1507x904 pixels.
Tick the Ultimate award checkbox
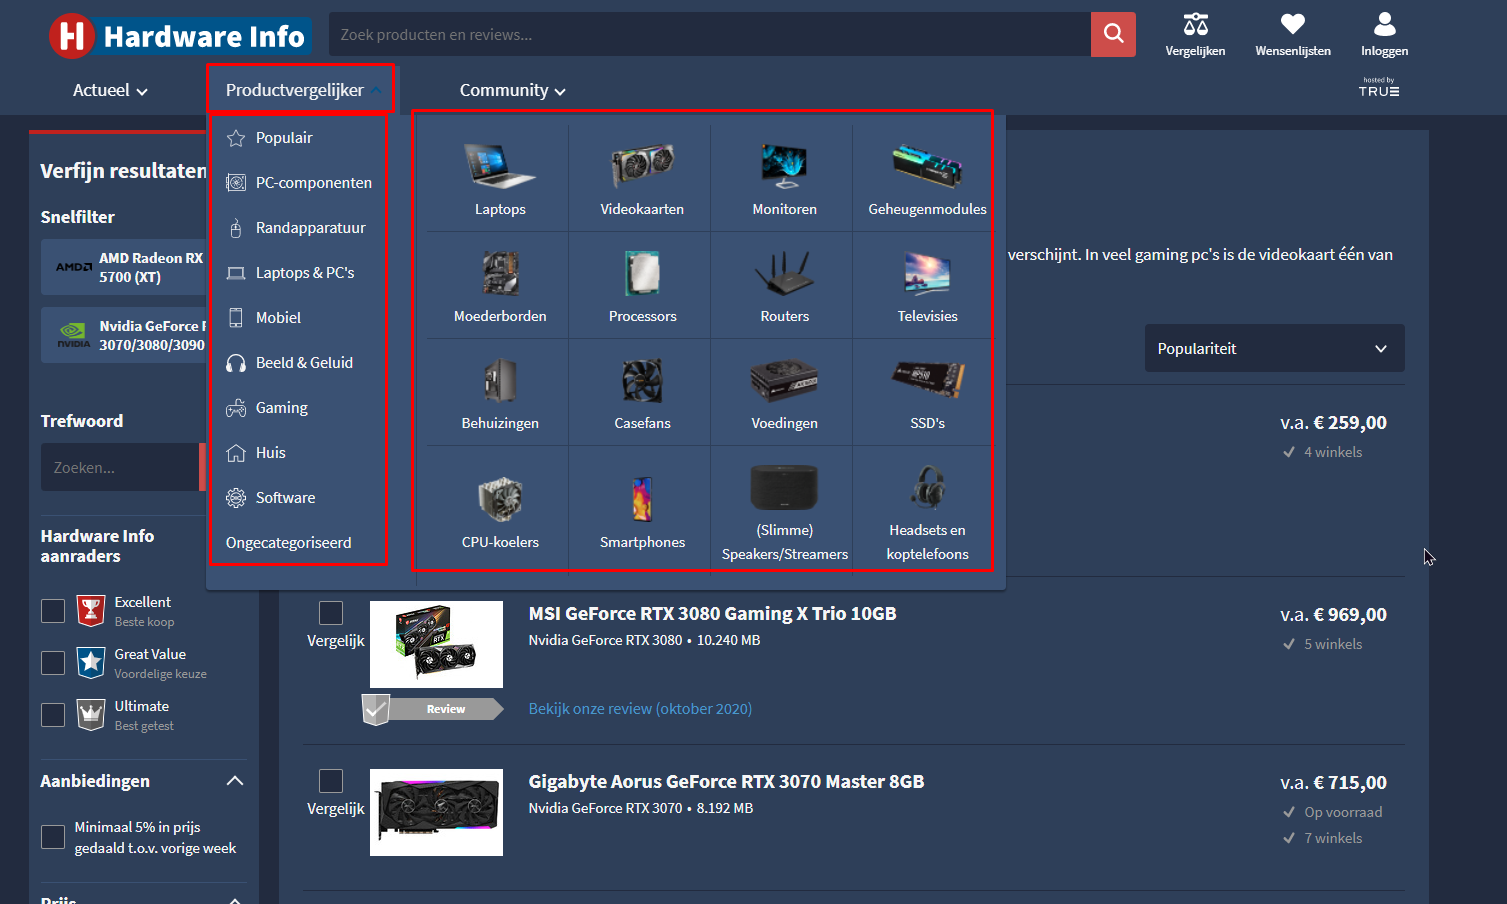click(53, 715)
